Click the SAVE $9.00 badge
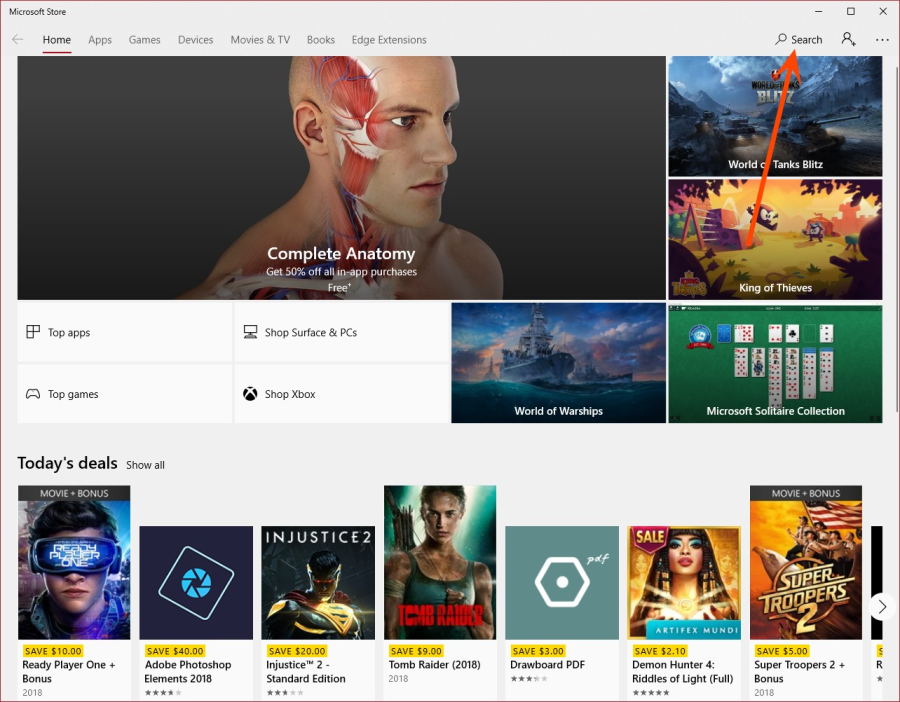This screenshot has height=702, width=900. point(416,651)
